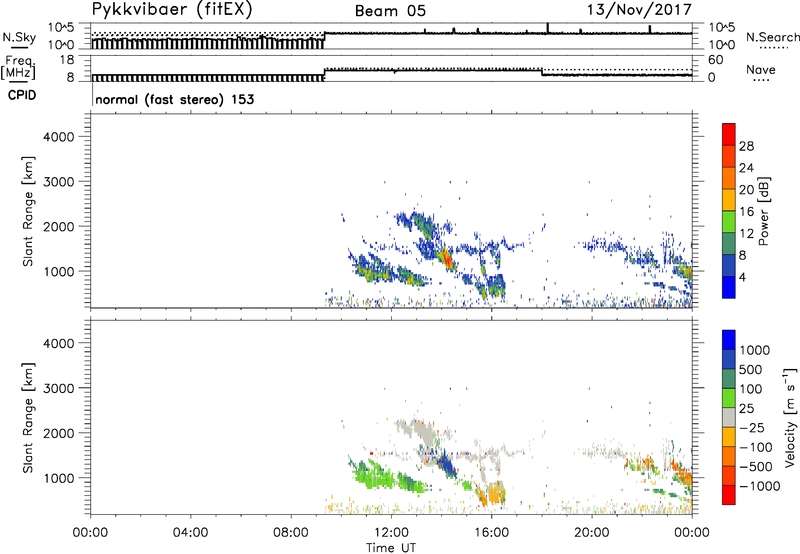Click the 'Nave' legend label
The image size is (800, 554).
761,69
